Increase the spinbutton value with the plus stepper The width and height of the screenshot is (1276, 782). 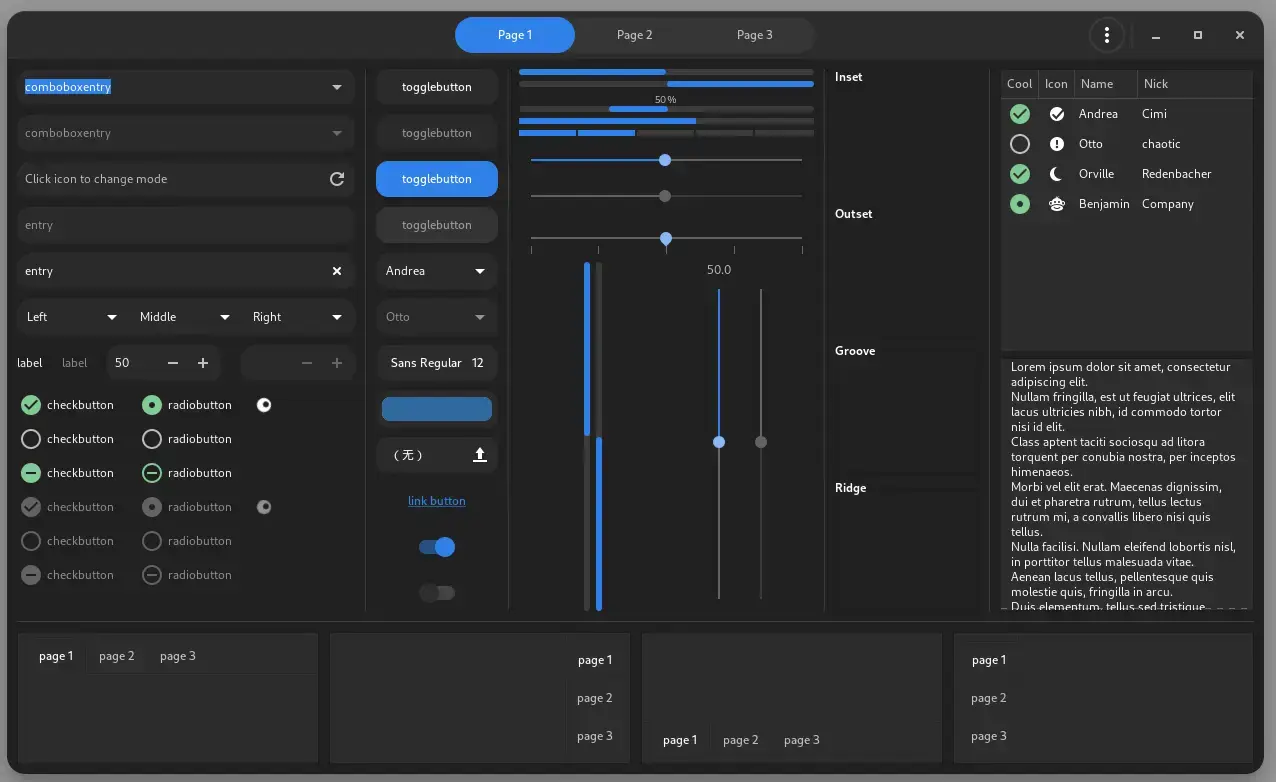[203, 363]
